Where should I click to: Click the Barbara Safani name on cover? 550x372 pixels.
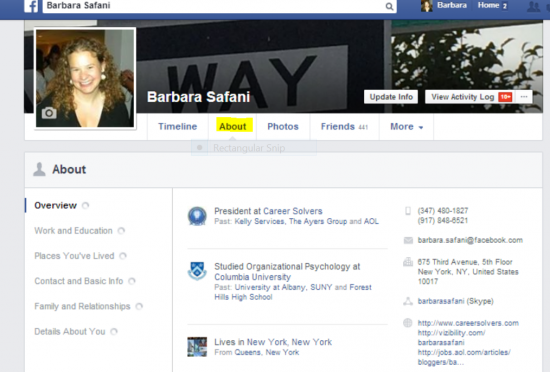(x=199, y=97)
